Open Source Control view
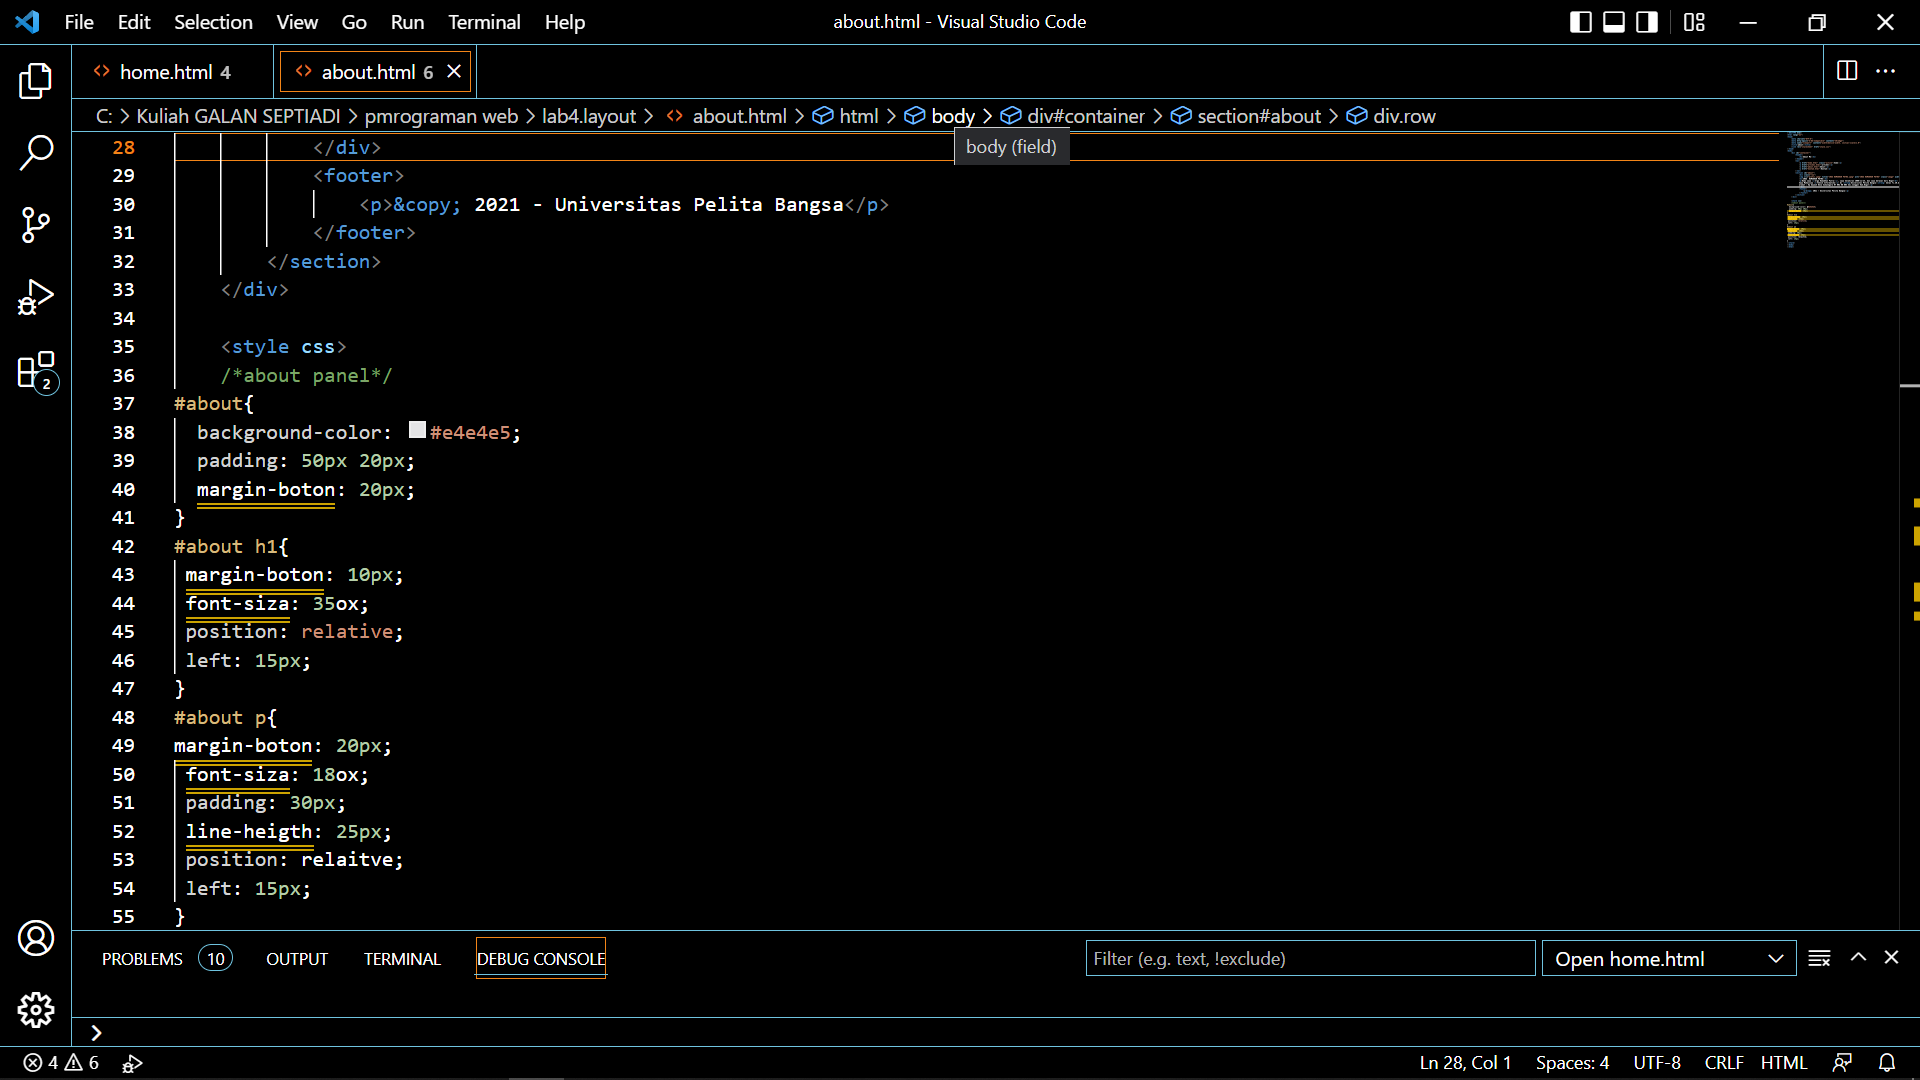The image size is (1920, 1080). [x=36, y=225]
